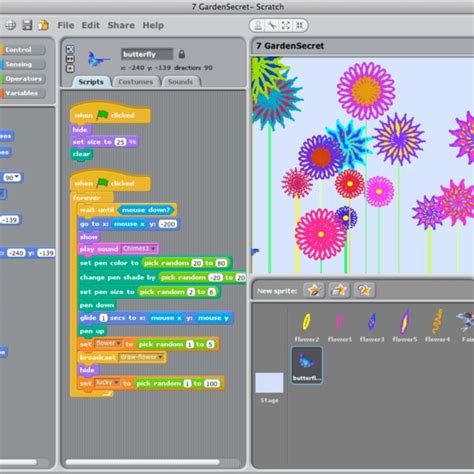
Task: Click the 'pen down' block
Action: [97, 305]
